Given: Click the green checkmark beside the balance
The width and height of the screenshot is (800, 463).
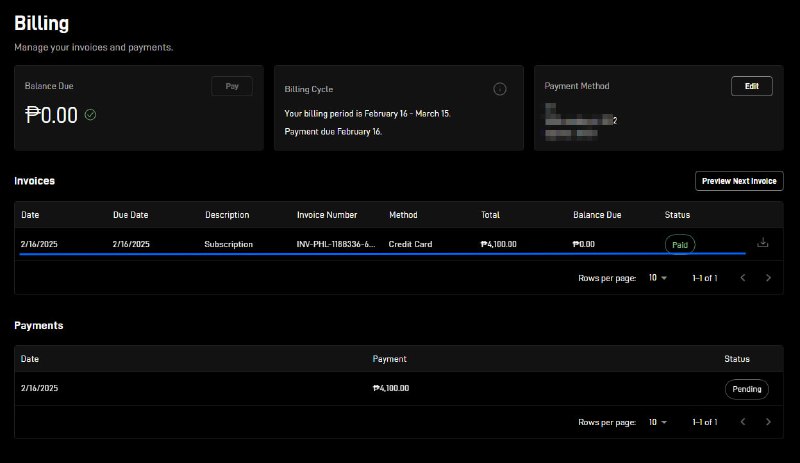Looking at the screenshot, I should [90, 115].
